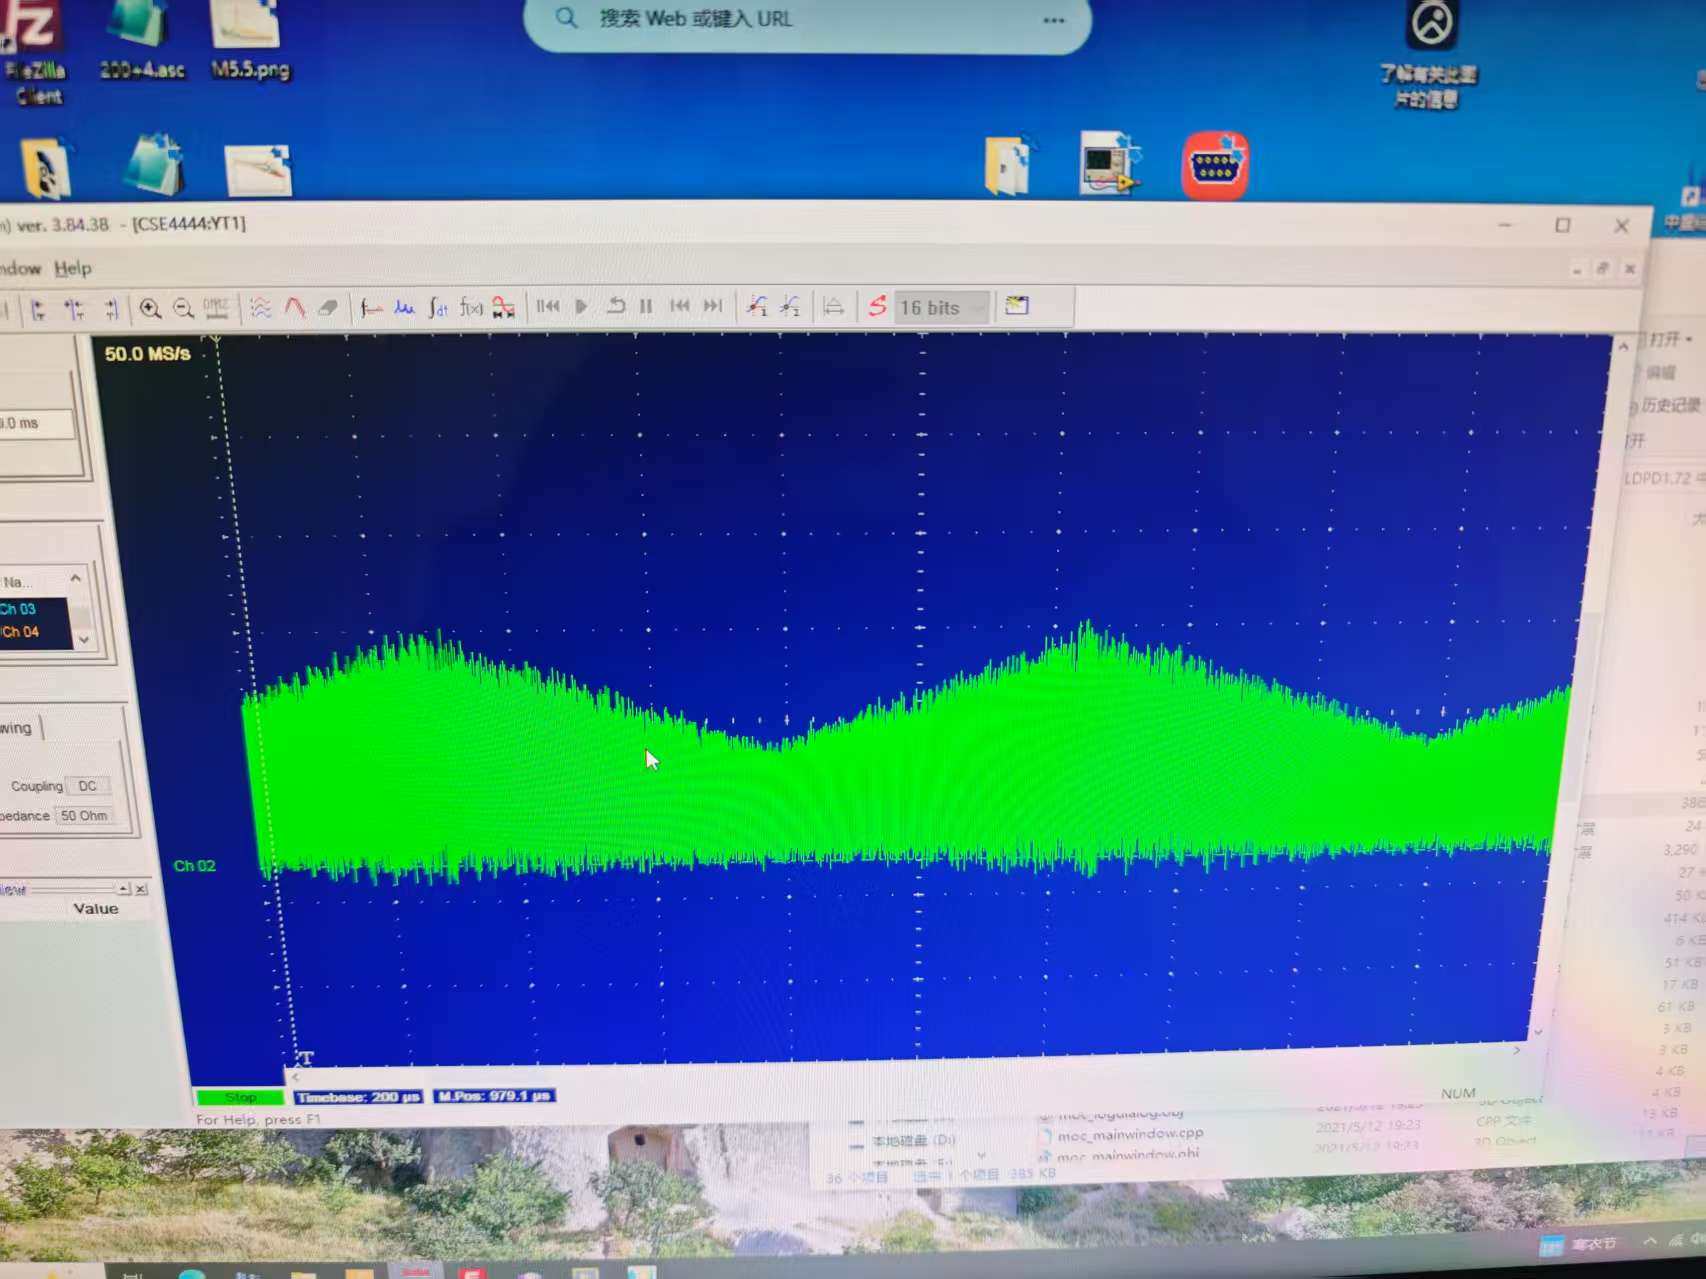The image size is (1706, 1279).
Task: Click moc_mainwindow.cpp in the Explorer window
Action: click(1130, 1134)
